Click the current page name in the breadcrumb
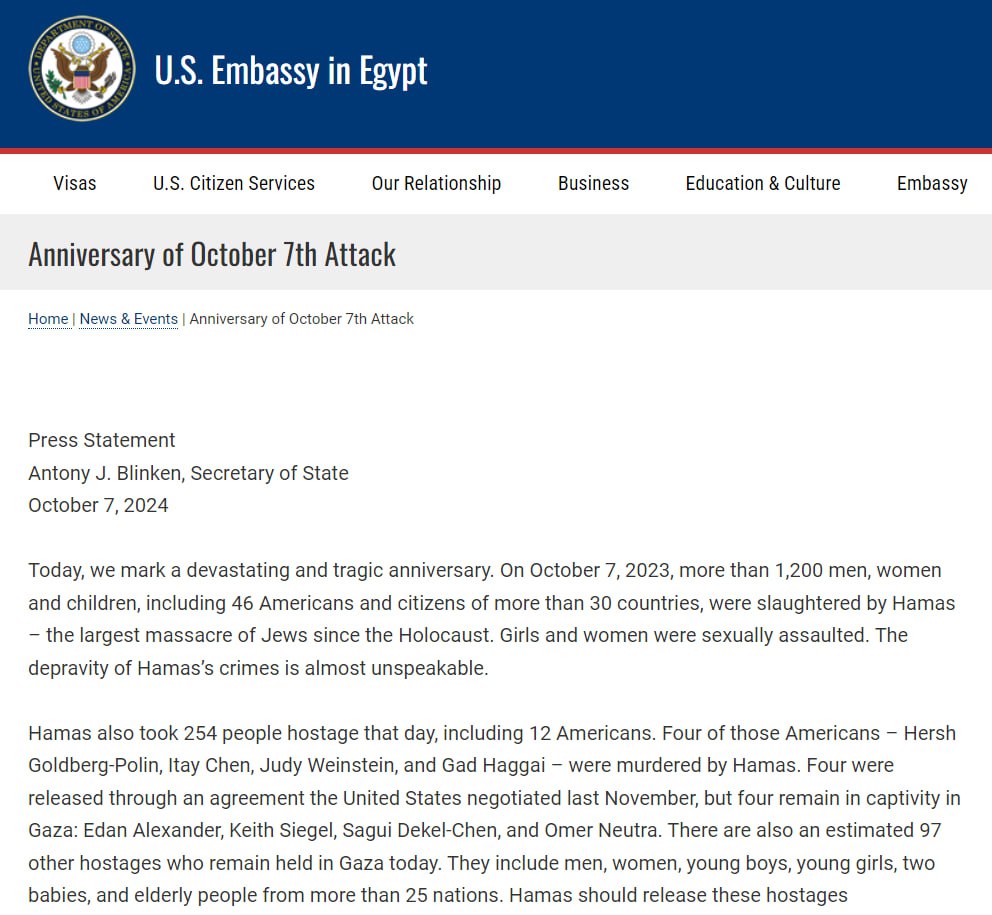The height and width of the screenshot is (915, 992). 301,319
